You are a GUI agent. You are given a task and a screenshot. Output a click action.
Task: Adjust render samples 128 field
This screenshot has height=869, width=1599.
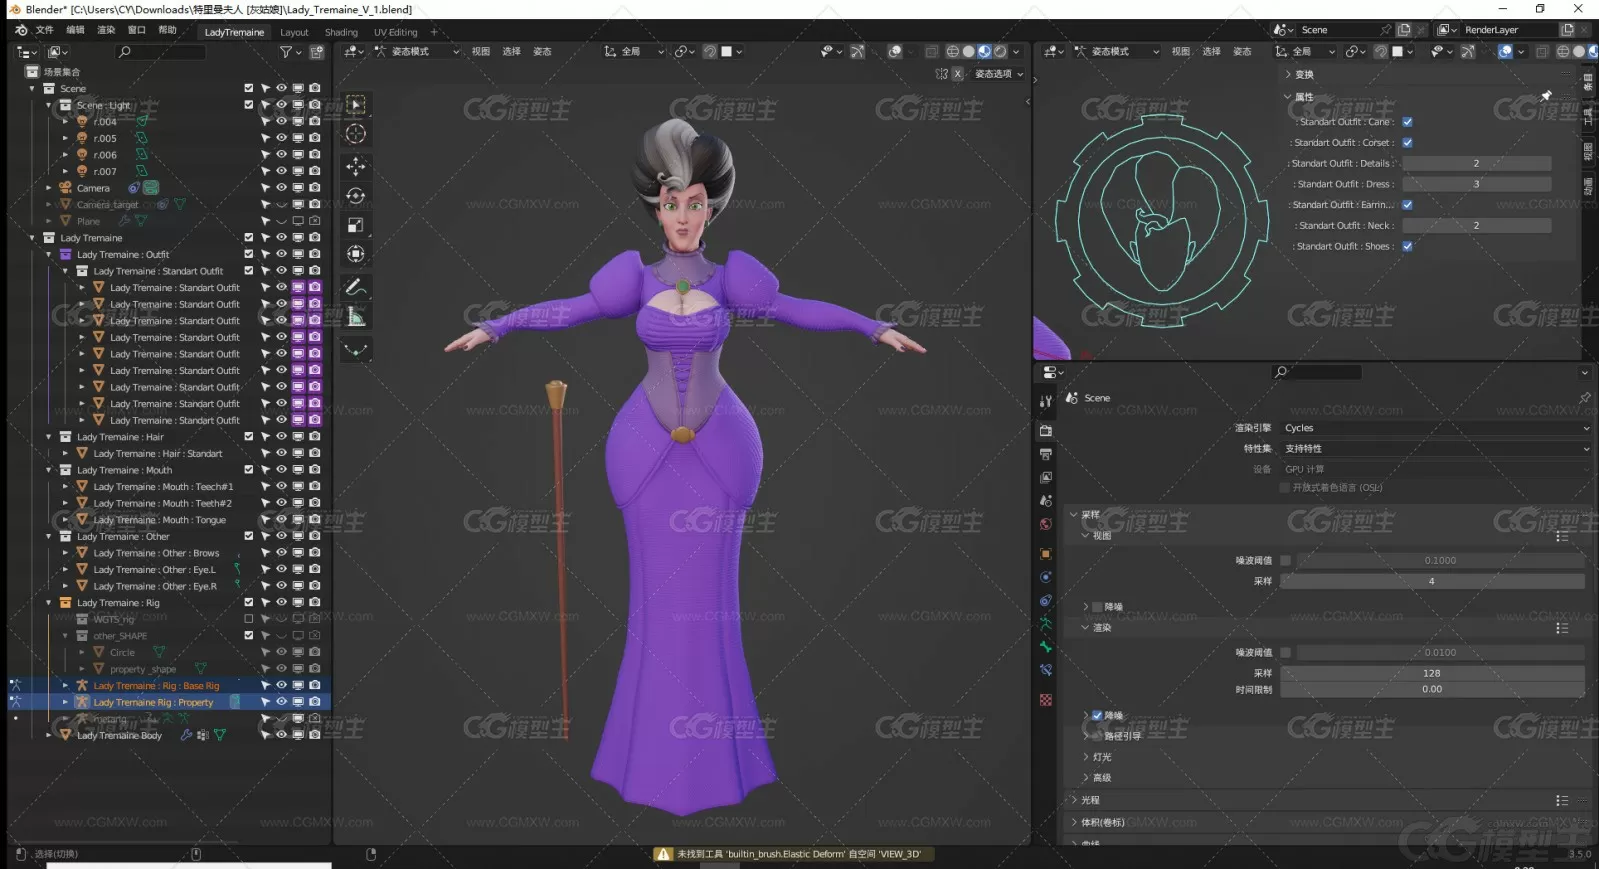pyautogui.click(x=1432, y=674)
